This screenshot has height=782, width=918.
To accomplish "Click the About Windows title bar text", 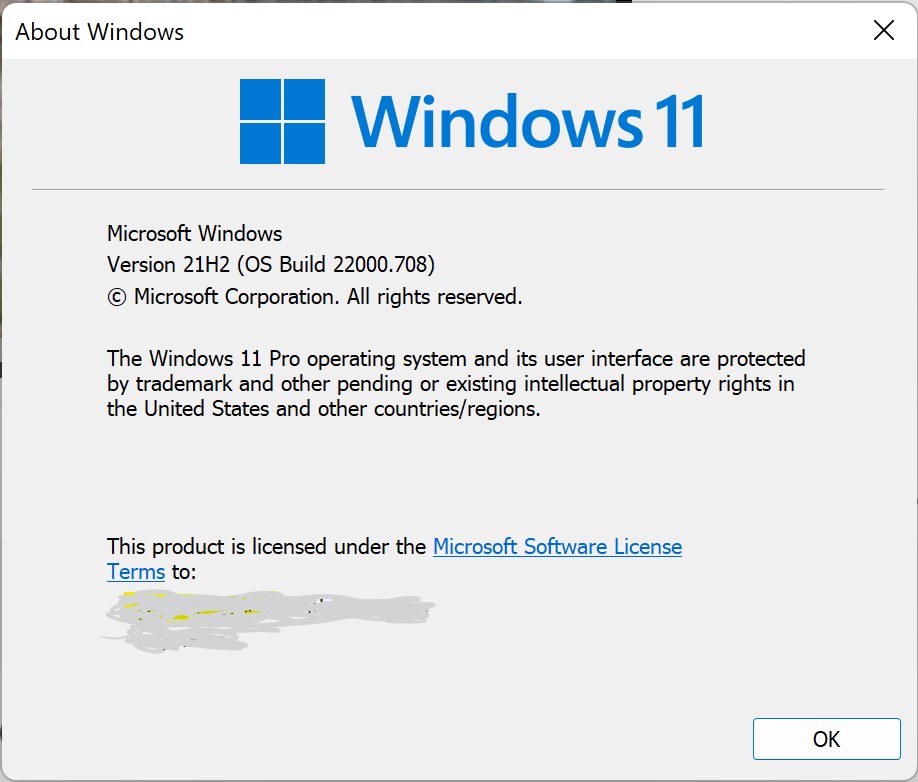I will 100,32.
